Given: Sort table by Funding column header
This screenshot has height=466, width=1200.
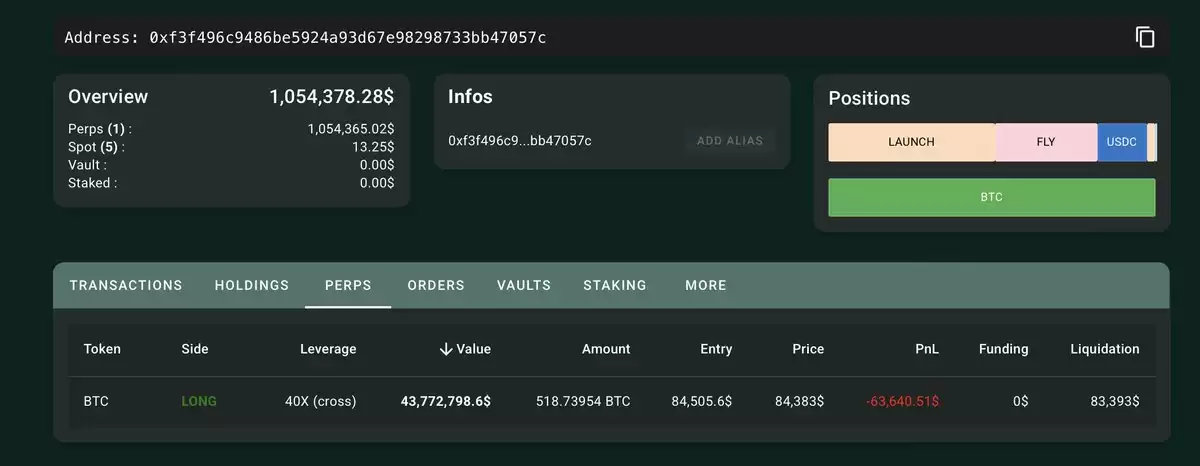Looking at the screenshot, I should pos(1003,349).
